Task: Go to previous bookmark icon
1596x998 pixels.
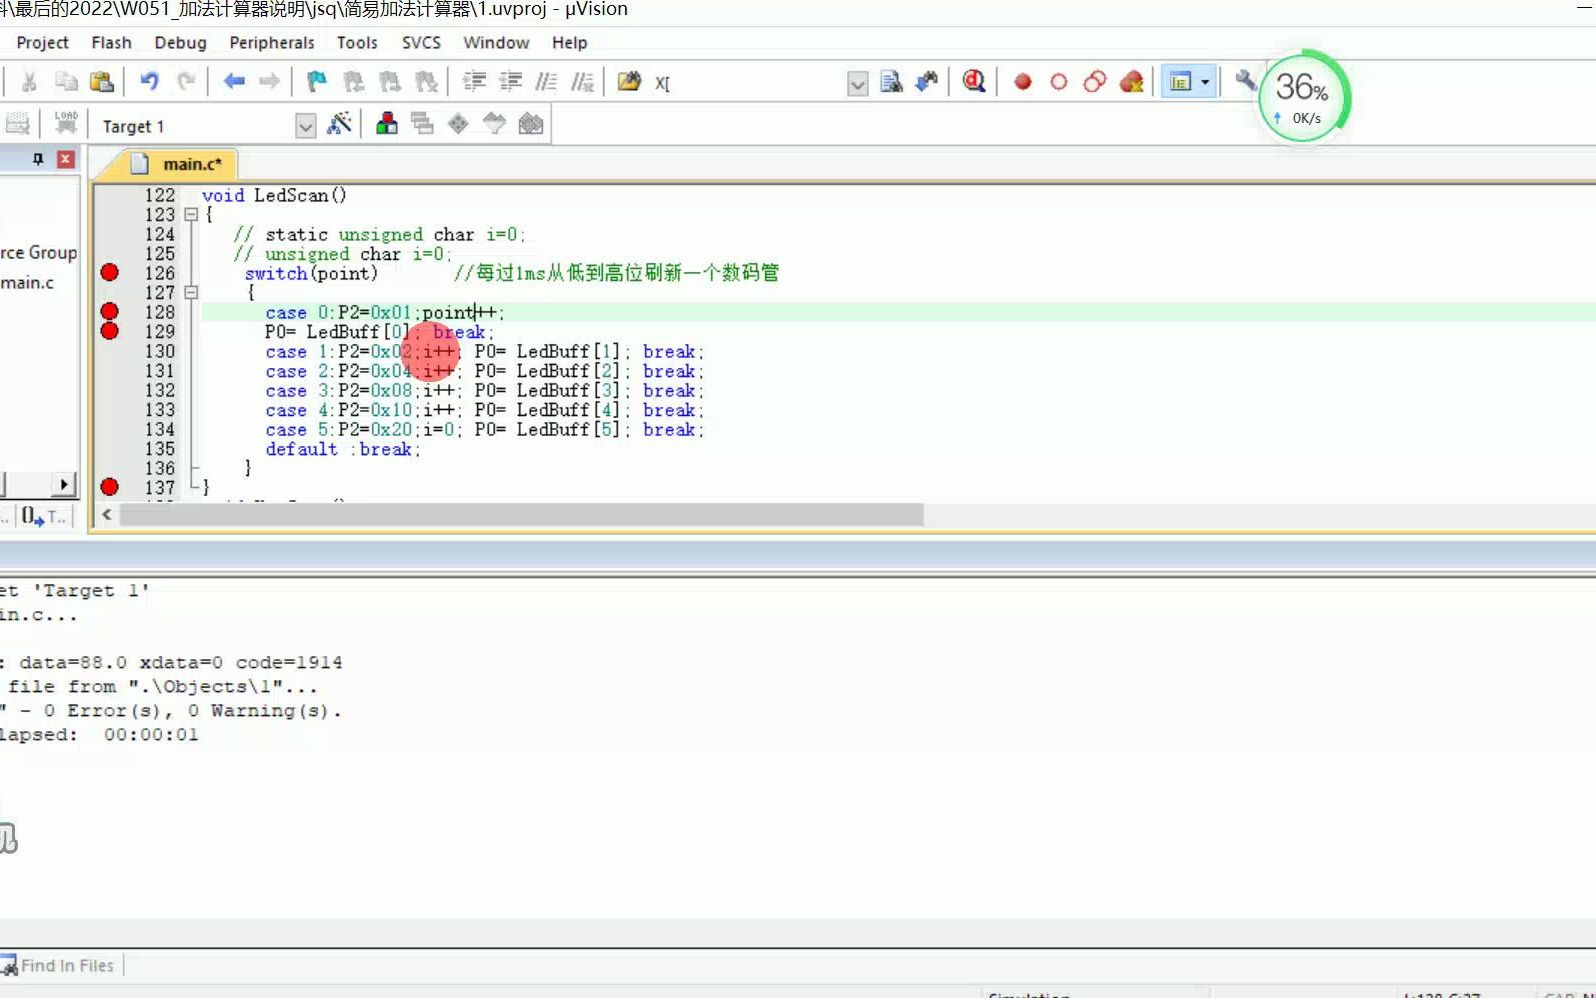Action: click(x=353, y=82)
